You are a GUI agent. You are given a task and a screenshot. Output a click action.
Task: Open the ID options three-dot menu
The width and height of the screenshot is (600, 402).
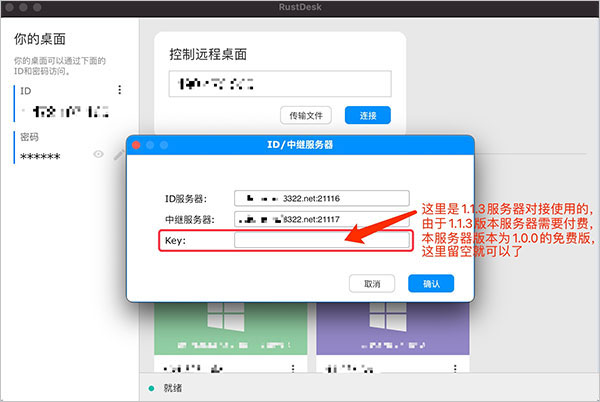[120, 90]
